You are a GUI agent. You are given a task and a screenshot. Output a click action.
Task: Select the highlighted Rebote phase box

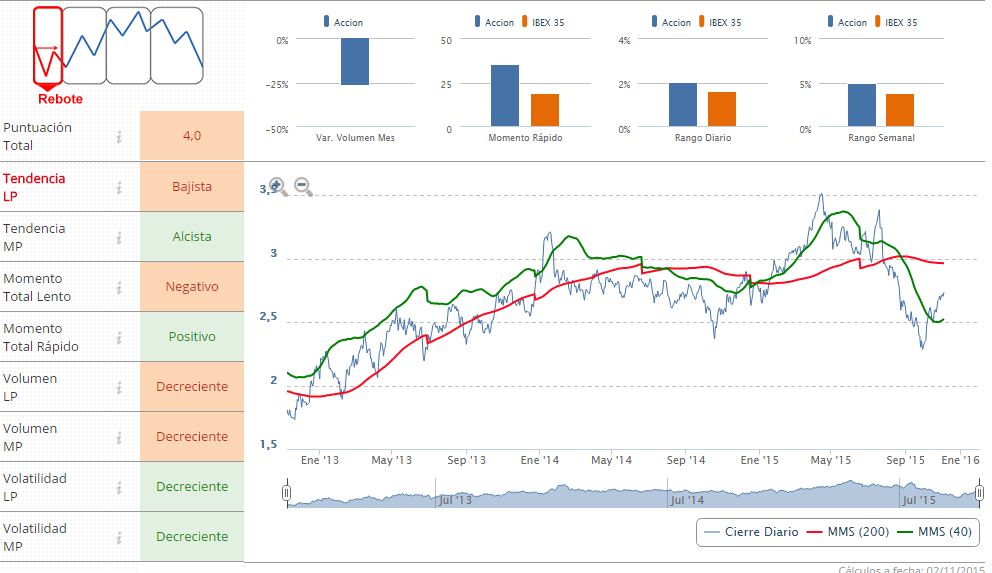47,46
